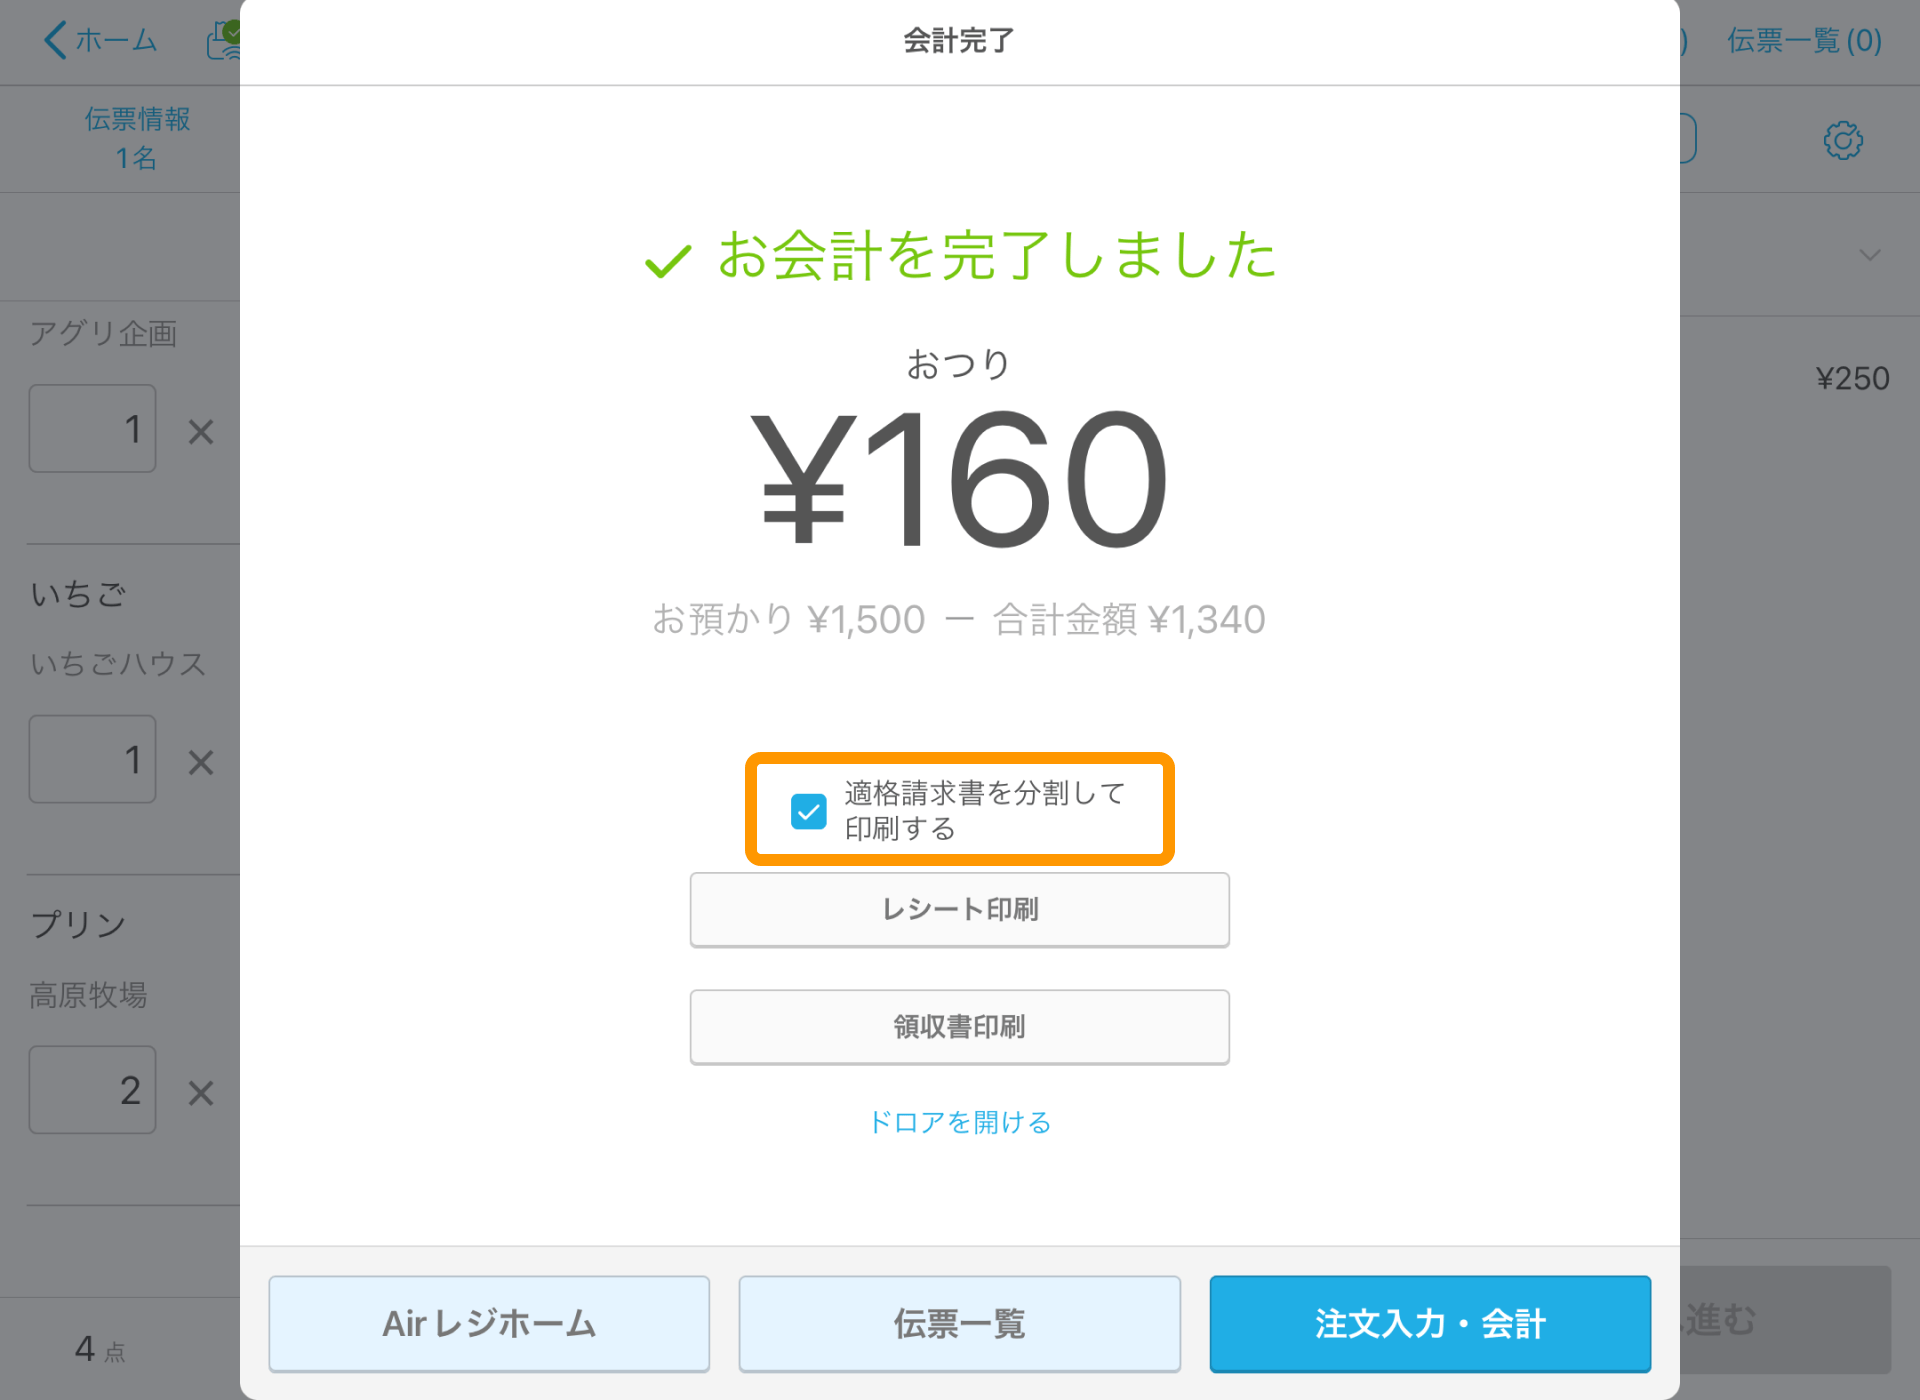Viewport: 1920px width, 1400px height.
Task: Open the cash drawer via ドロアを開ける
Action: click(x=959, y=1122)
